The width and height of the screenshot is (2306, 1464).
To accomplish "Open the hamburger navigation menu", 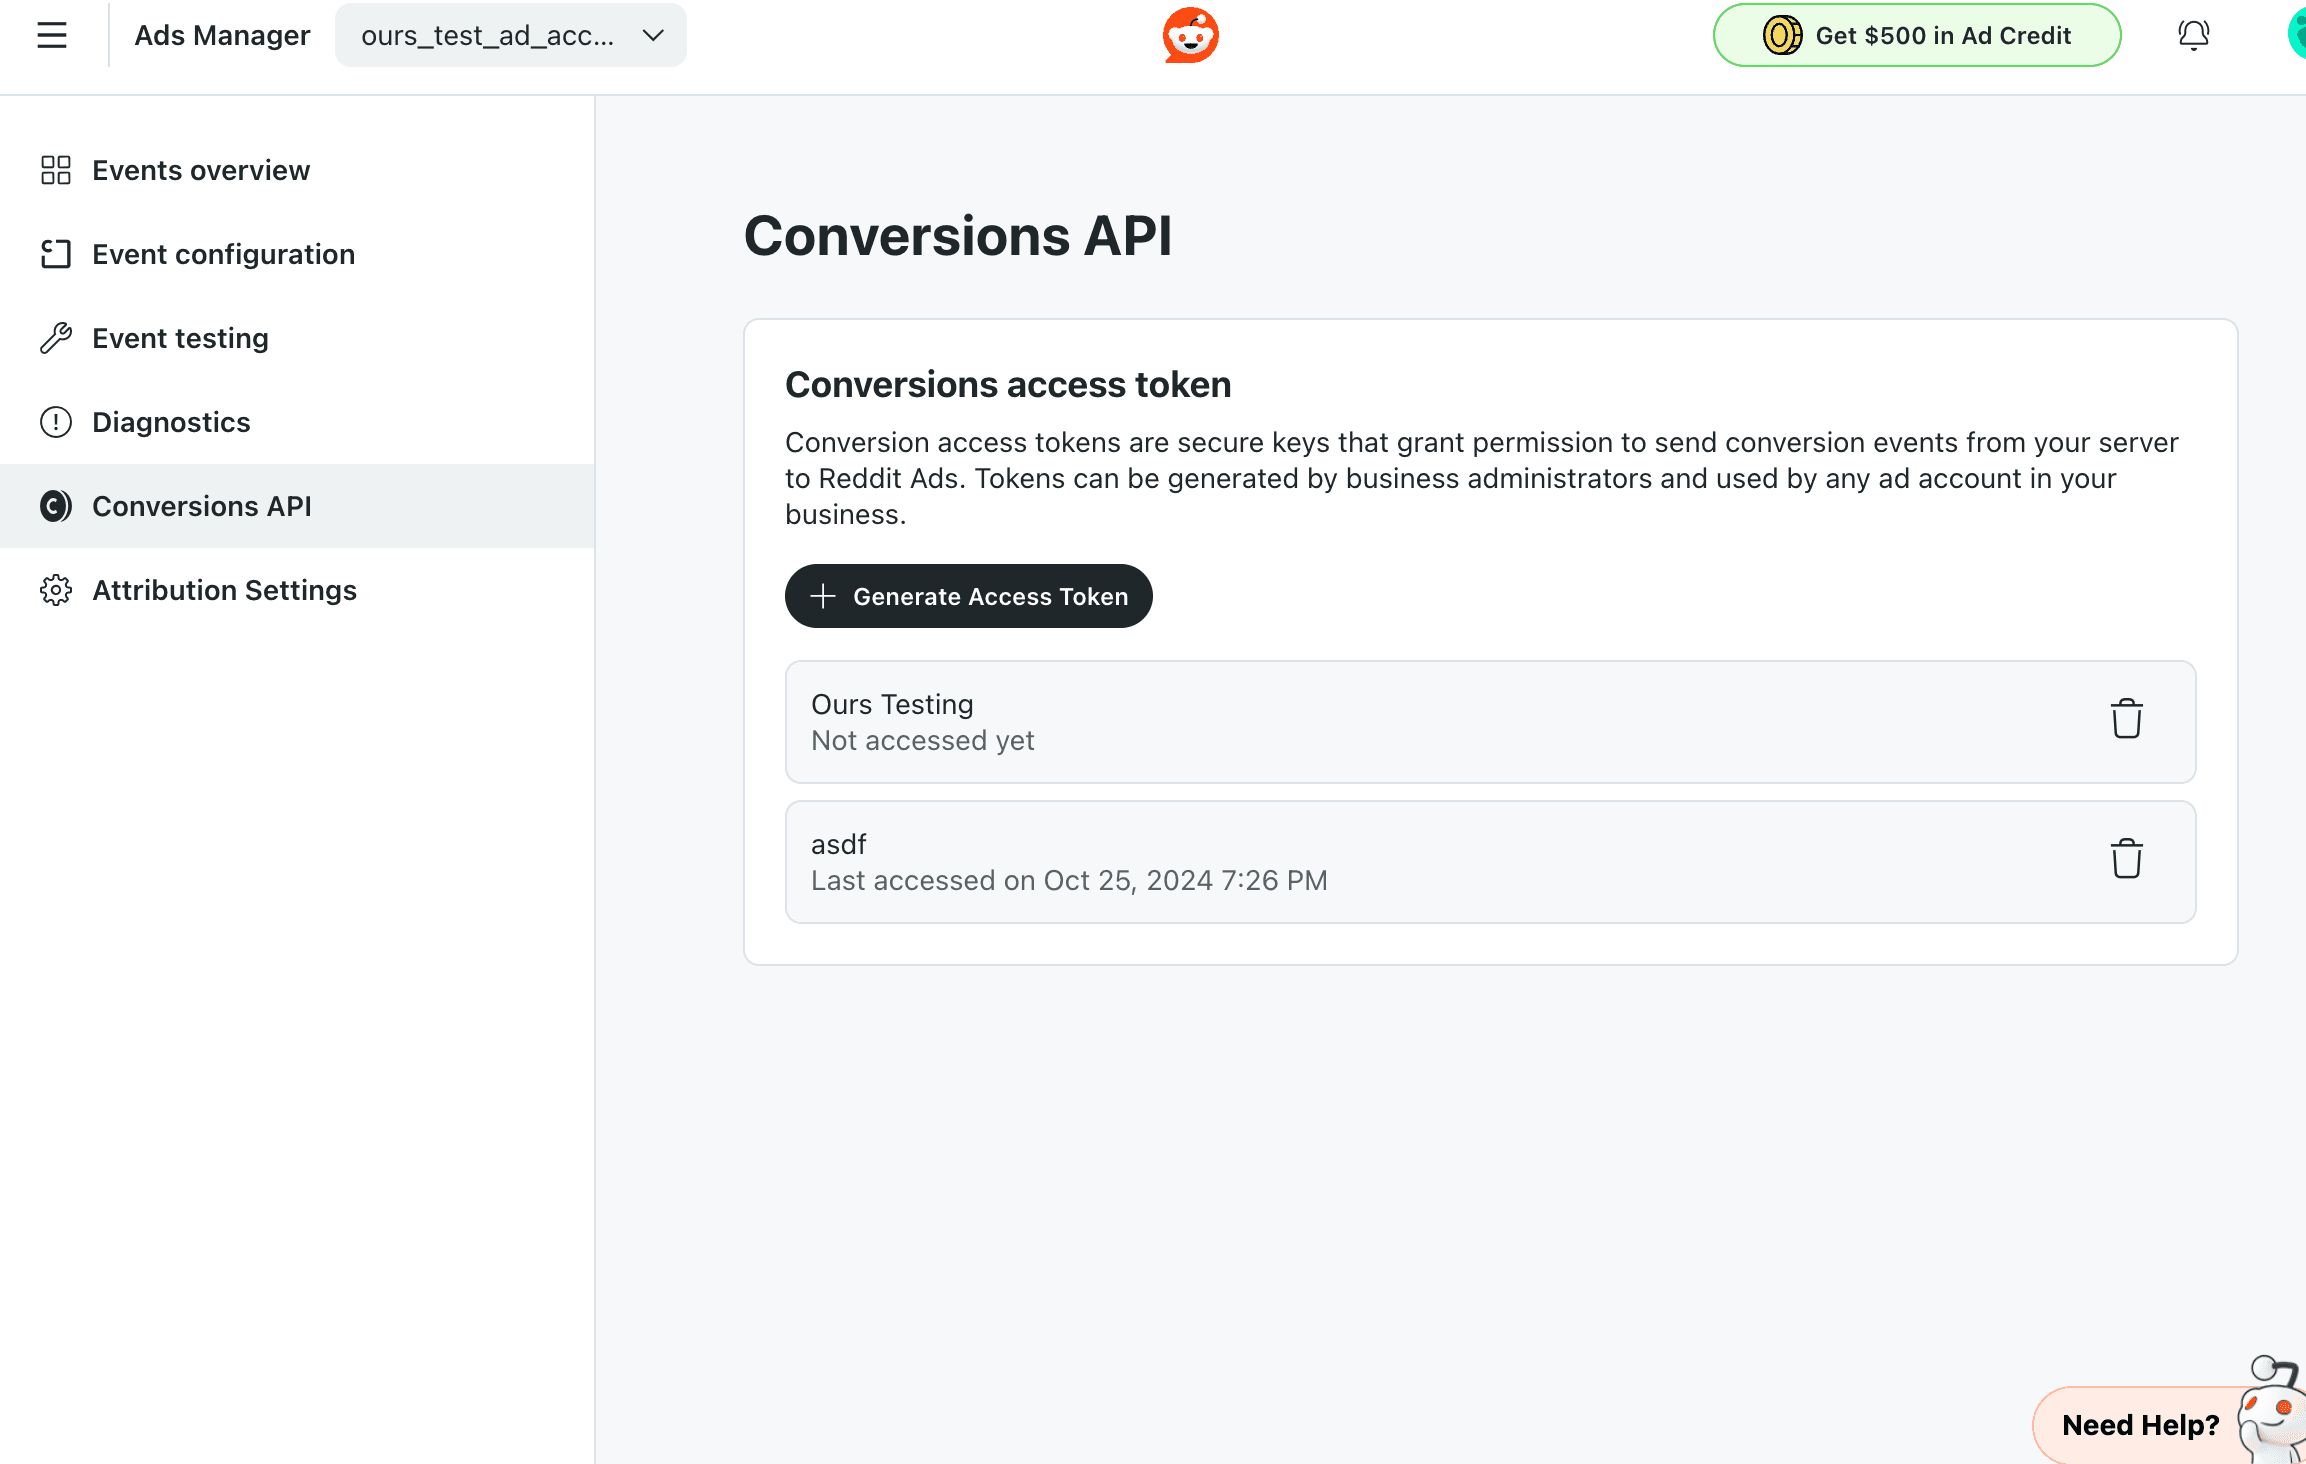I will (x=52, y=36).
